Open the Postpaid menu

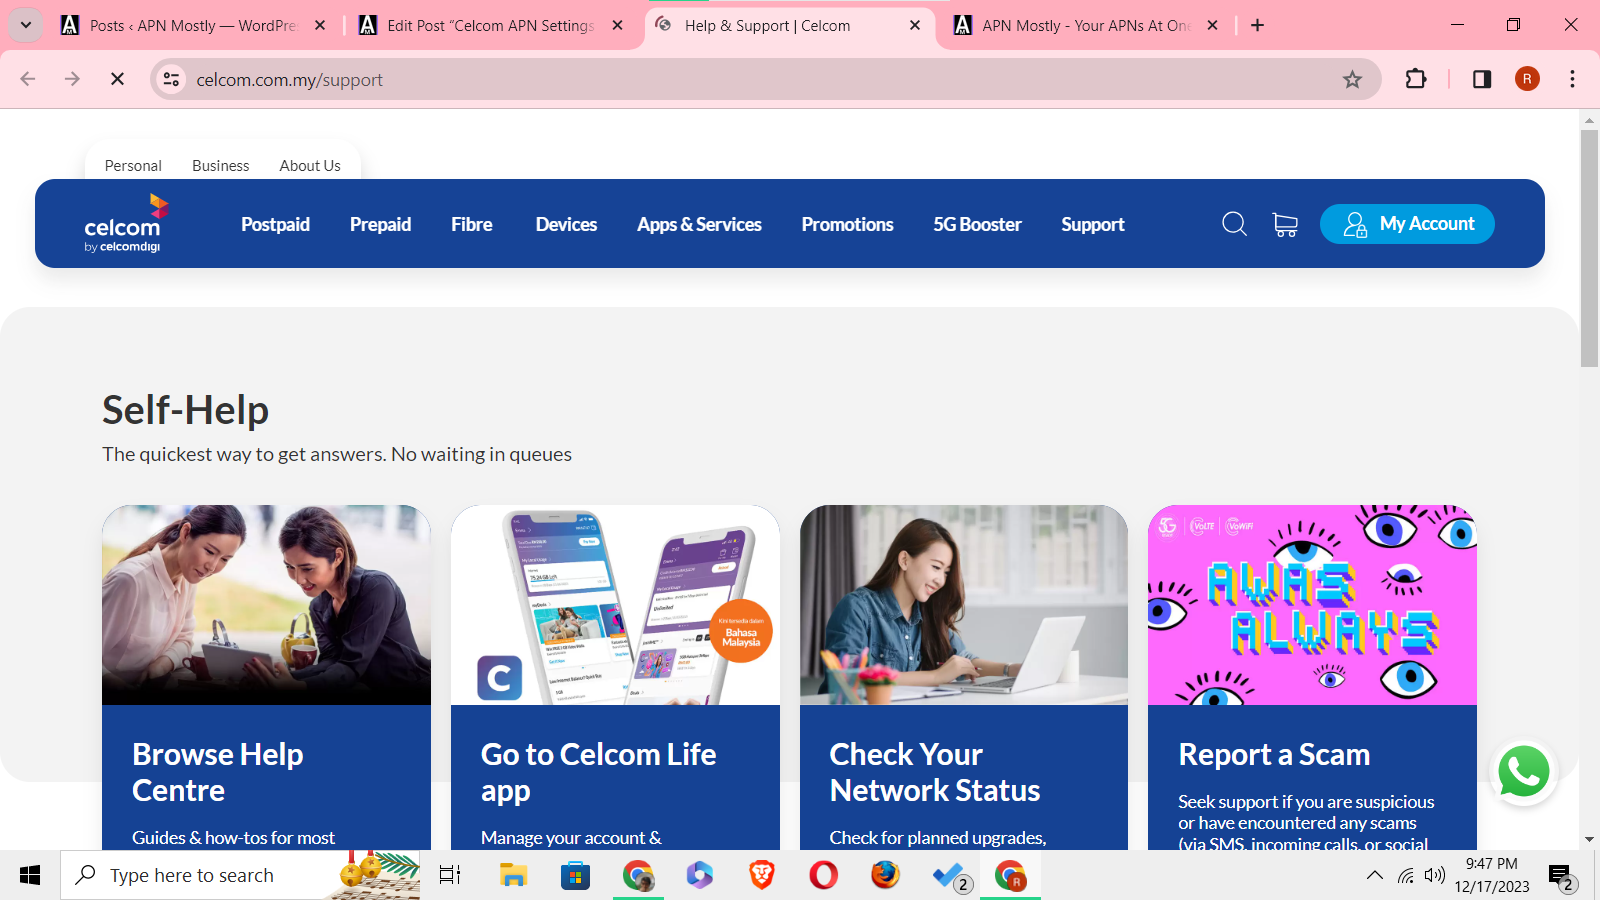pos(275,224)
